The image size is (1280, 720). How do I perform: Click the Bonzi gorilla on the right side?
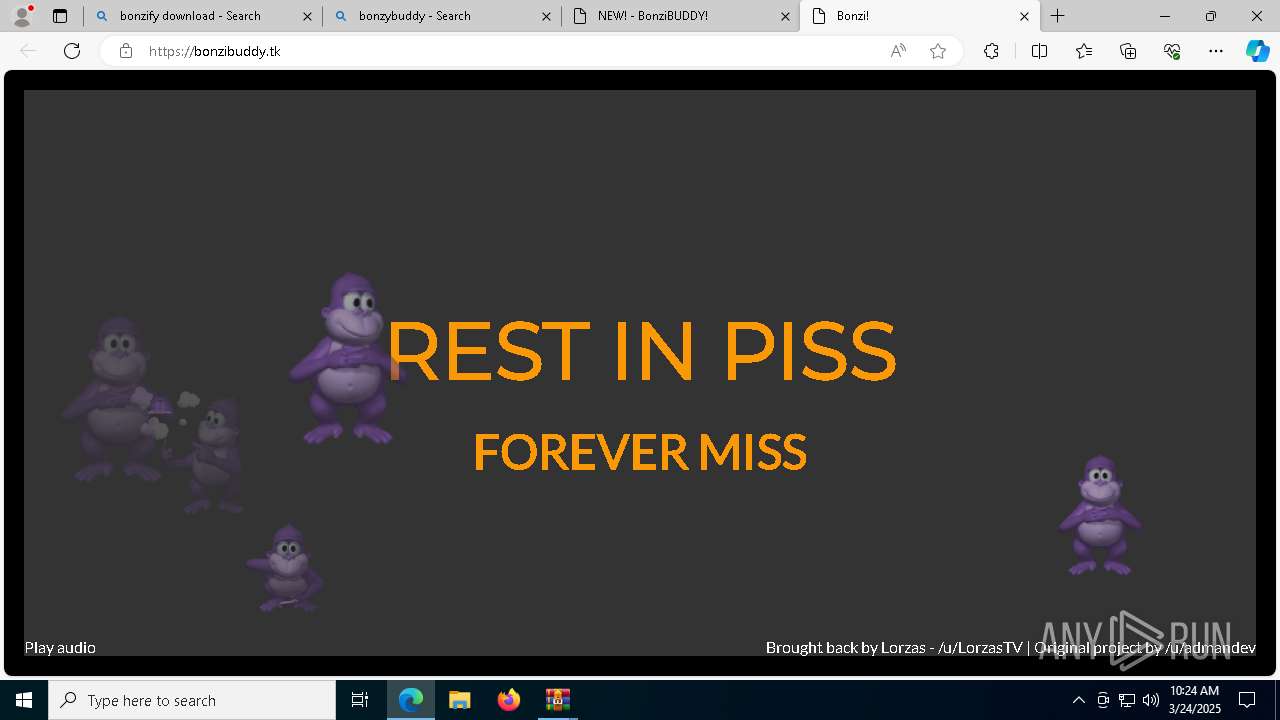(1099, 515)
